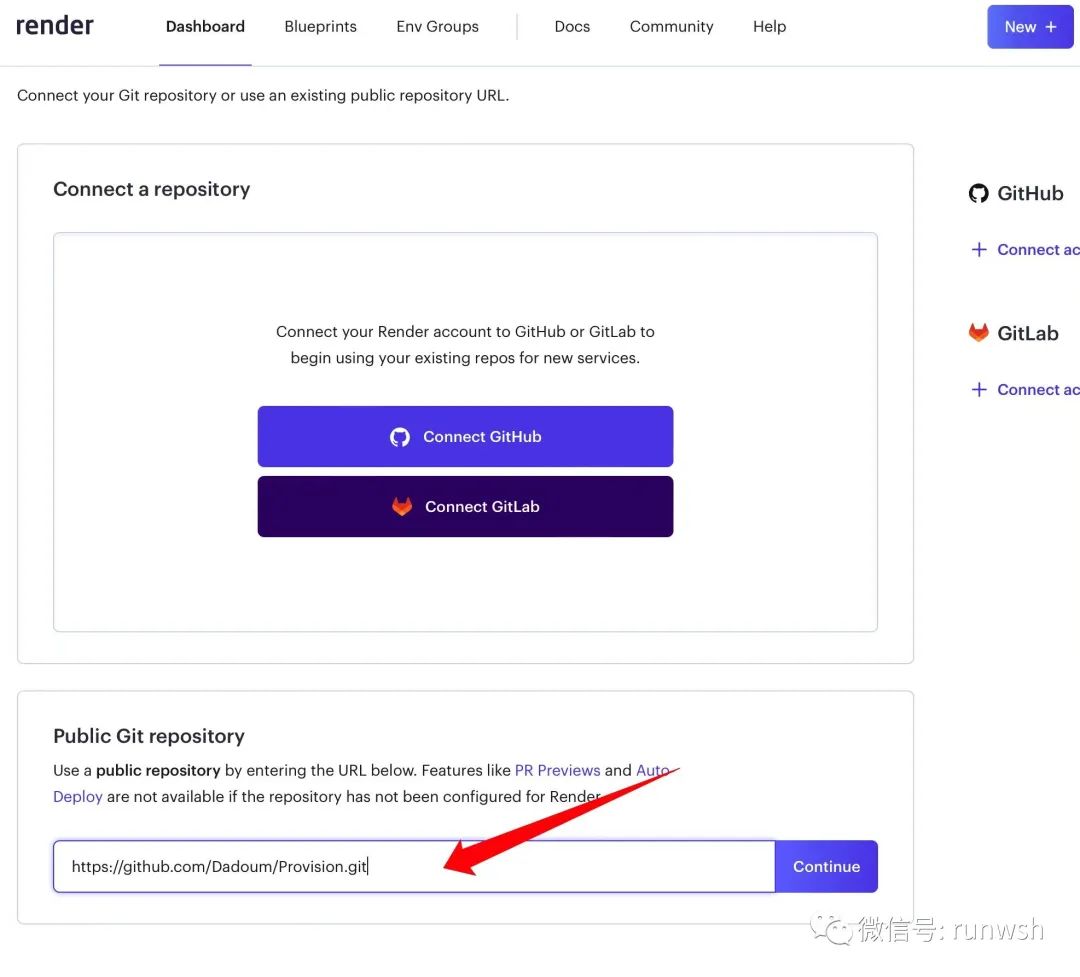Click the GitLab fox icon in sidebar
The height and width of the screenshot is (977, 1080).
pyautogui.click(x=978, y=333)
